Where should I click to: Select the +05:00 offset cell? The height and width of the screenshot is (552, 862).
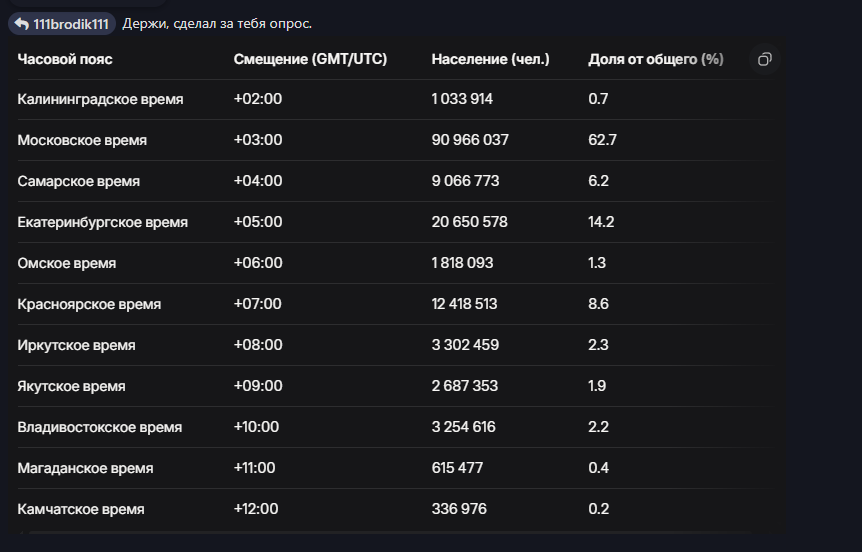(x=258, y=223)
